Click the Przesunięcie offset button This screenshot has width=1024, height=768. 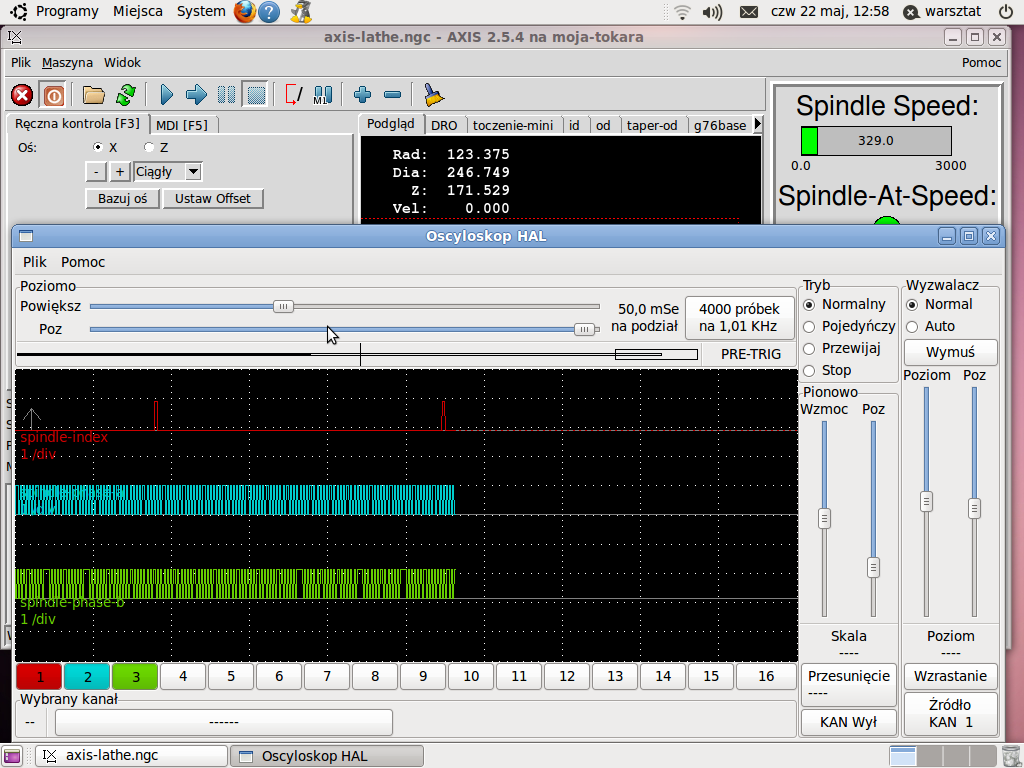point(848,684)
